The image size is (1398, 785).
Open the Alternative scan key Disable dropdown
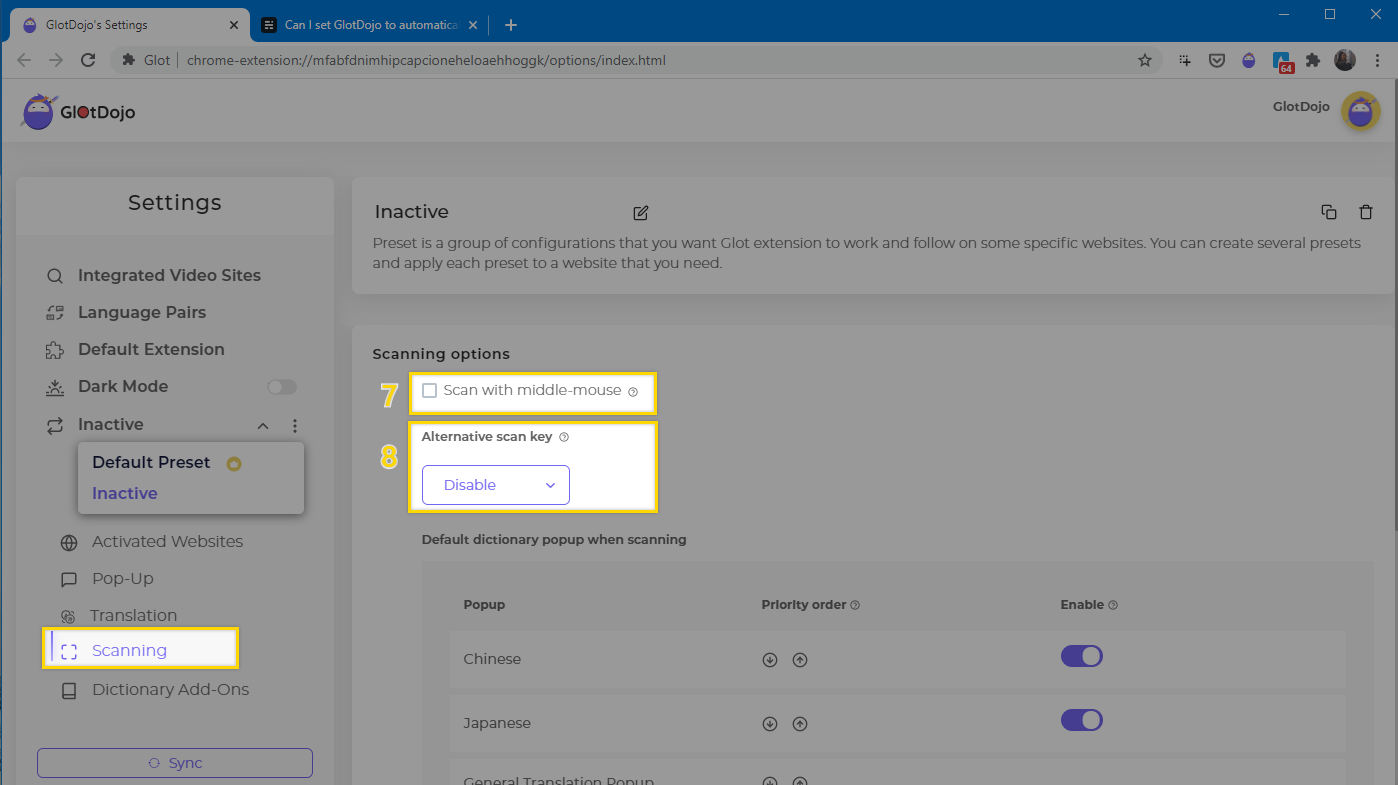pyautogui.click(x=496, y=485)
